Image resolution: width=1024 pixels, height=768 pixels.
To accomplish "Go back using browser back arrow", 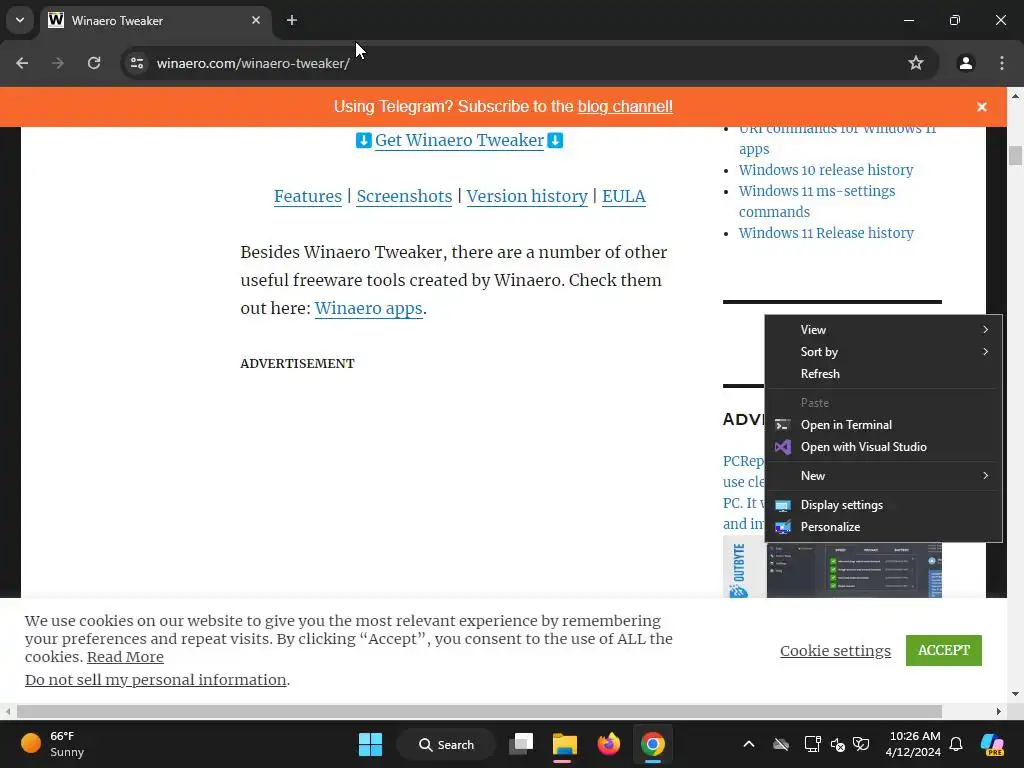I will (22, 63).
